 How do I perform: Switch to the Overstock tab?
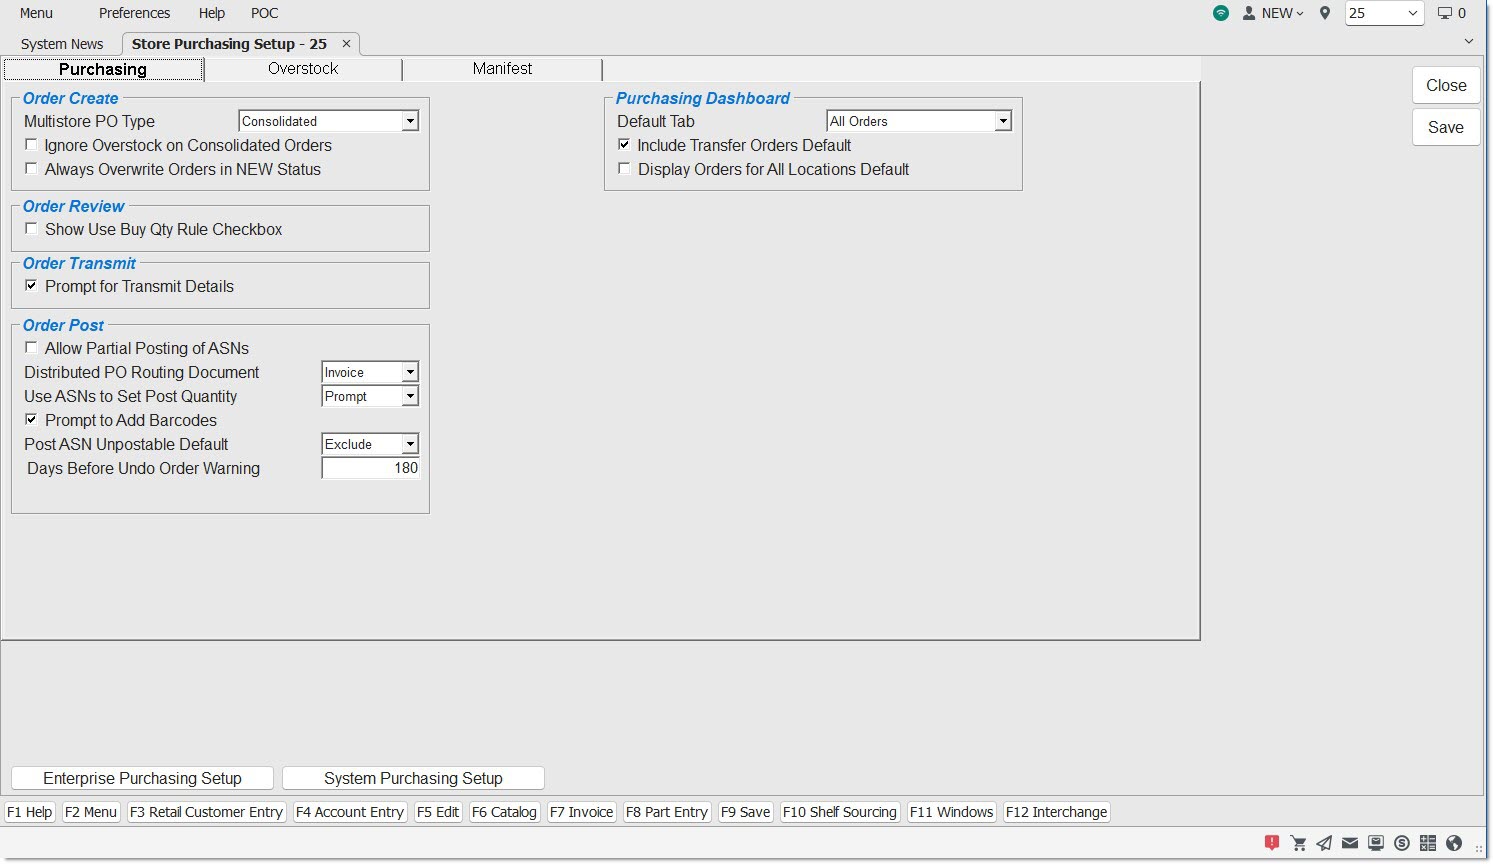(303, 69)
